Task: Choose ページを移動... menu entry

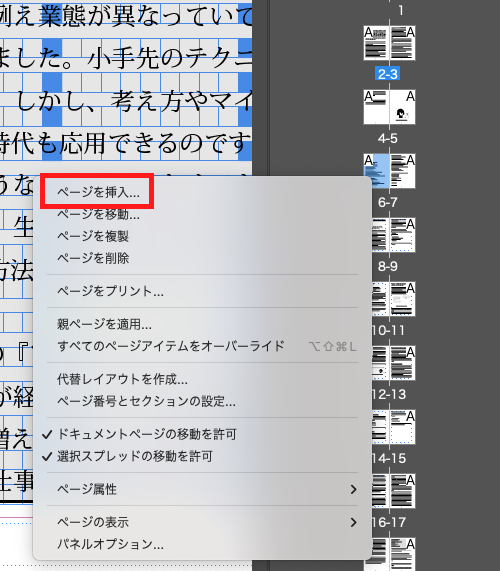Action: coord(98,214)
